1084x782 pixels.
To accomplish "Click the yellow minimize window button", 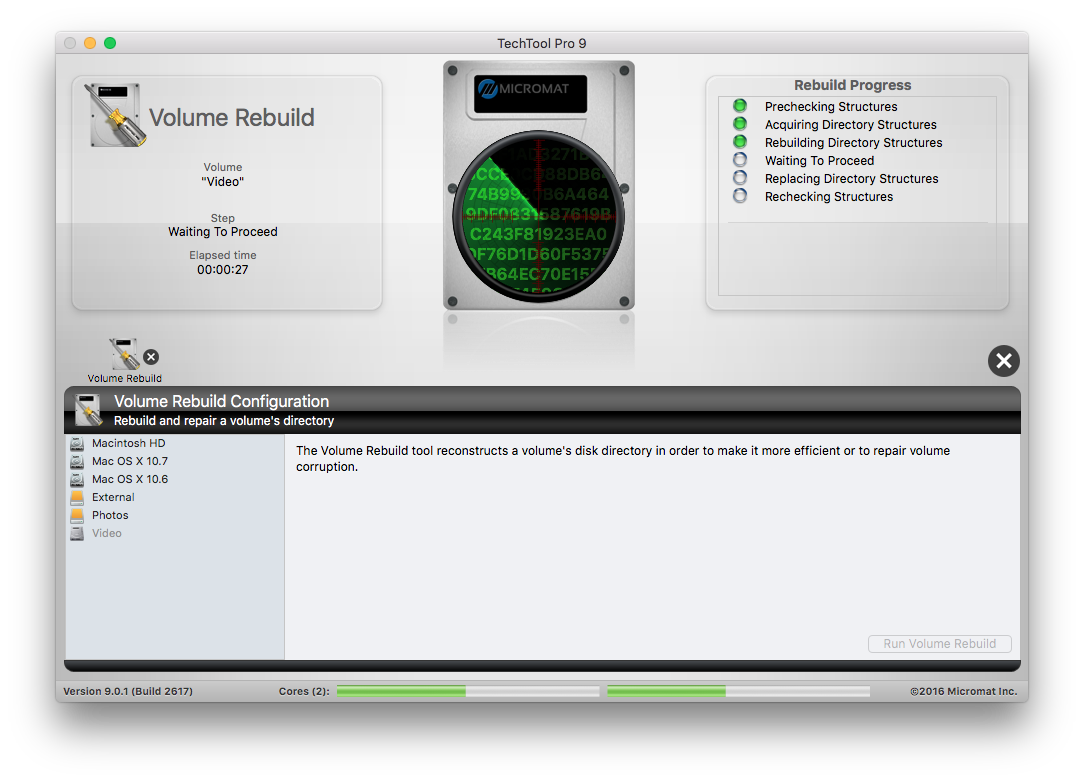I will [90, 43].
